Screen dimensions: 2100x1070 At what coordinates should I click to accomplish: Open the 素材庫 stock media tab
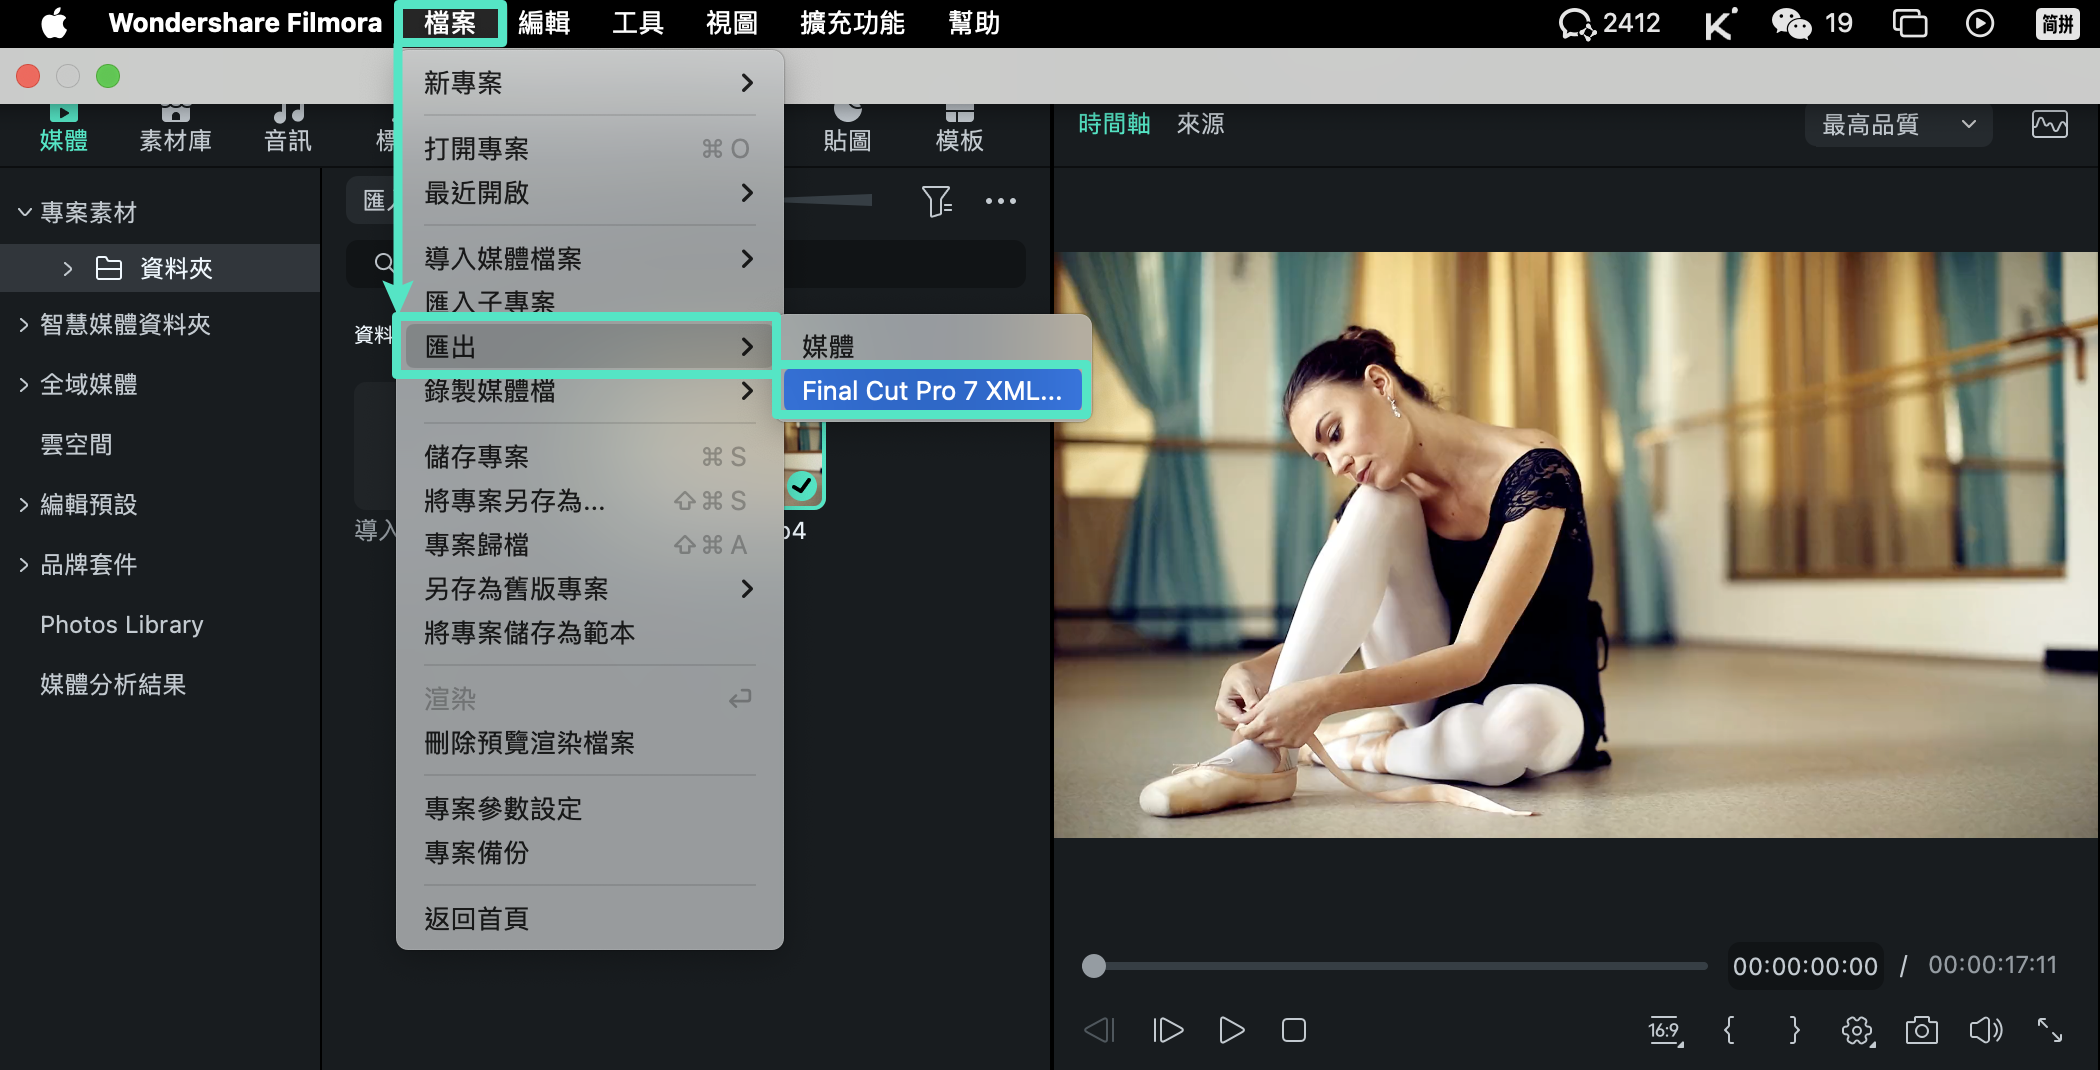(x=176, y=130)
